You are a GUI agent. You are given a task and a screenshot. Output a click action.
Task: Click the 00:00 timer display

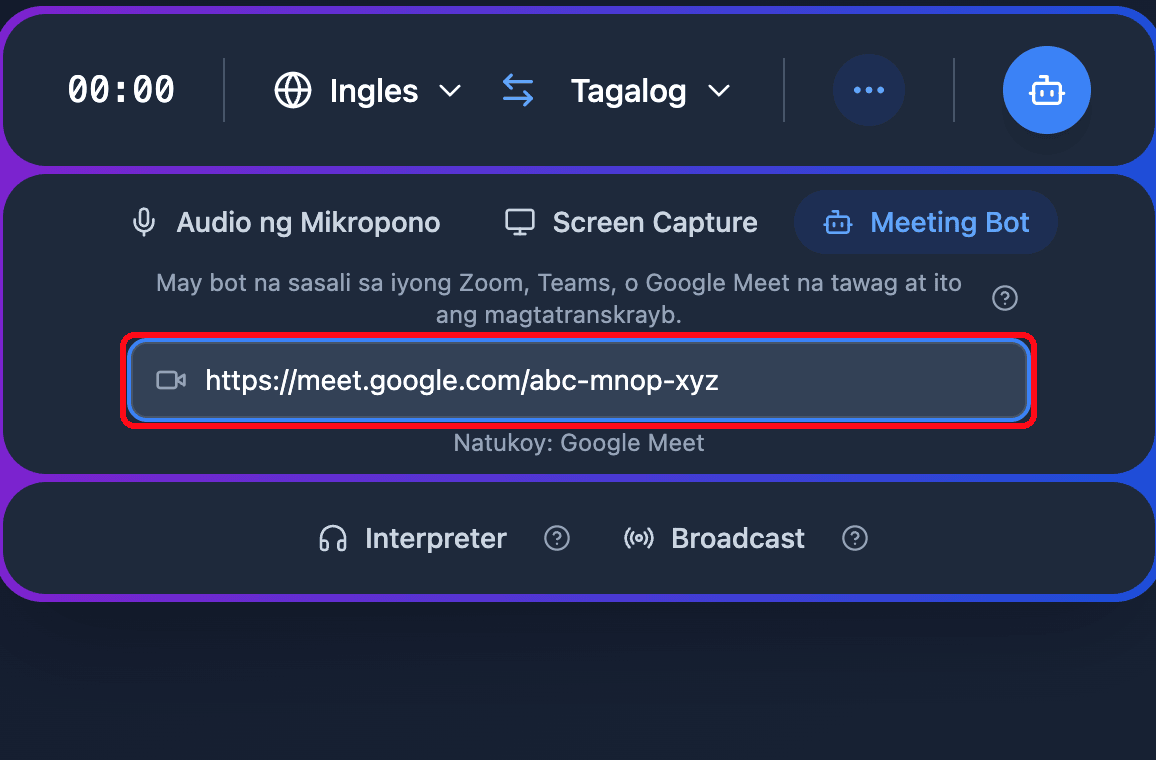click(x=122, y=90)
